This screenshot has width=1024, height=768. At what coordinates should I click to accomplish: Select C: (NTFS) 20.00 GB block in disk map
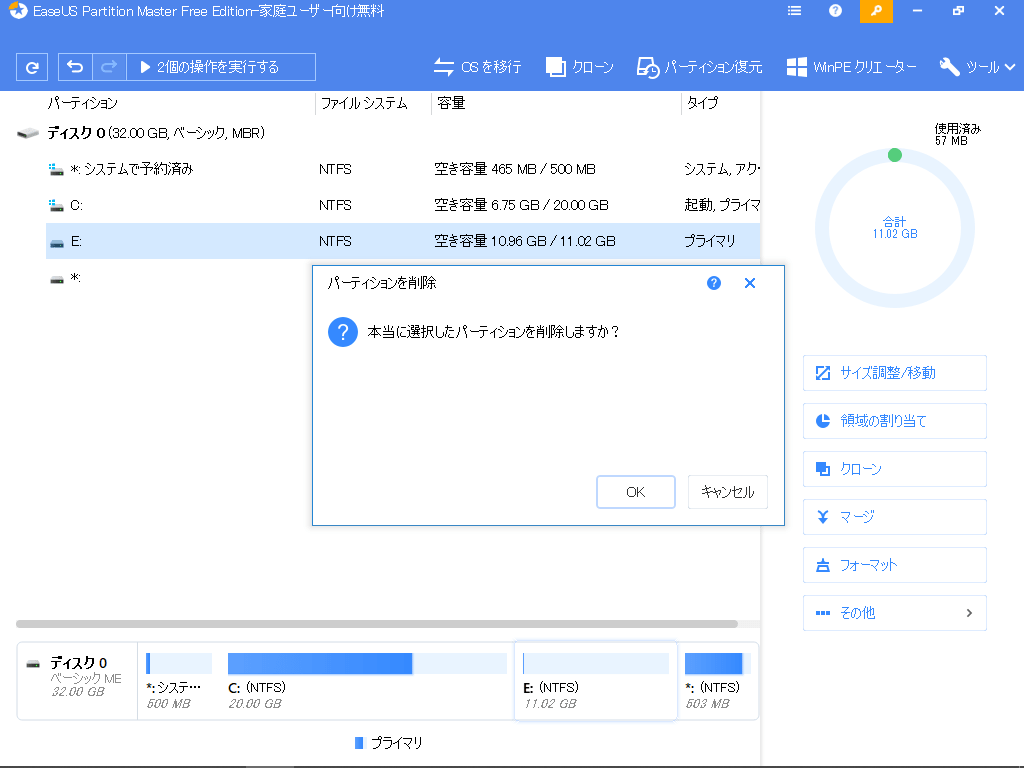tap(367, 680)
